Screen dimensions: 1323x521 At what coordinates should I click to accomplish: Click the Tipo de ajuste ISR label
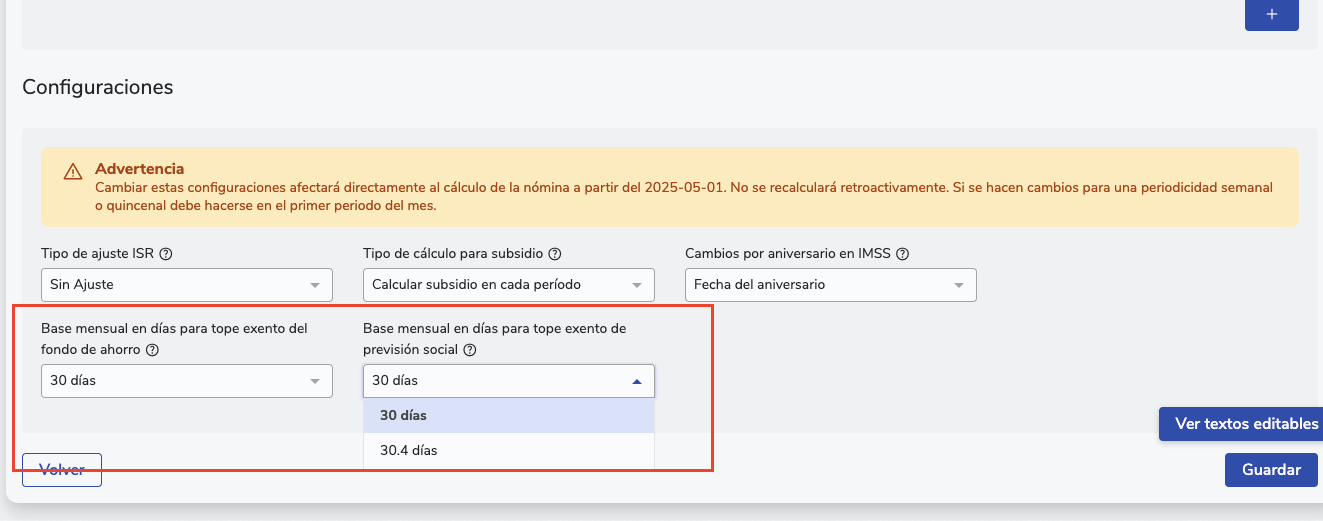(x=98, y=254)
